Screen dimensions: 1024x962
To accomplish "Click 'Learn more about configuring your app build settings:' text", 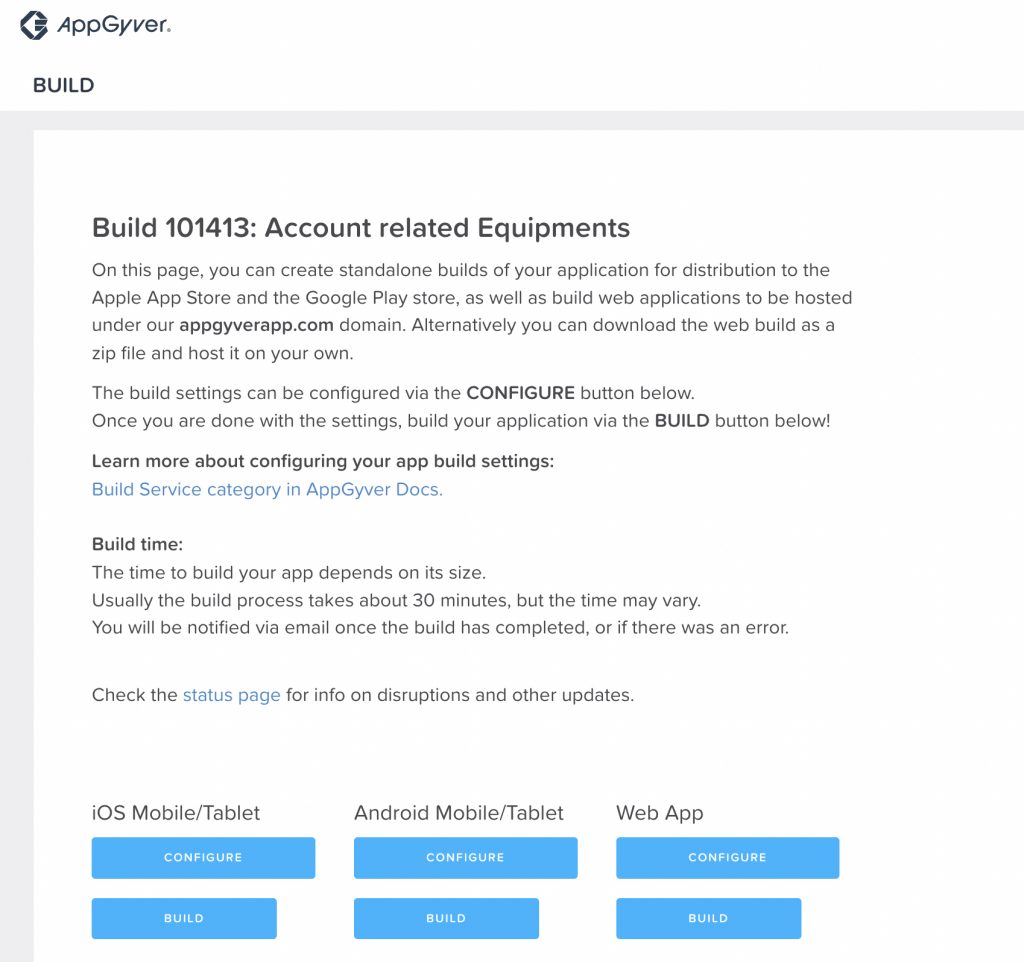I will pos(323,461).
